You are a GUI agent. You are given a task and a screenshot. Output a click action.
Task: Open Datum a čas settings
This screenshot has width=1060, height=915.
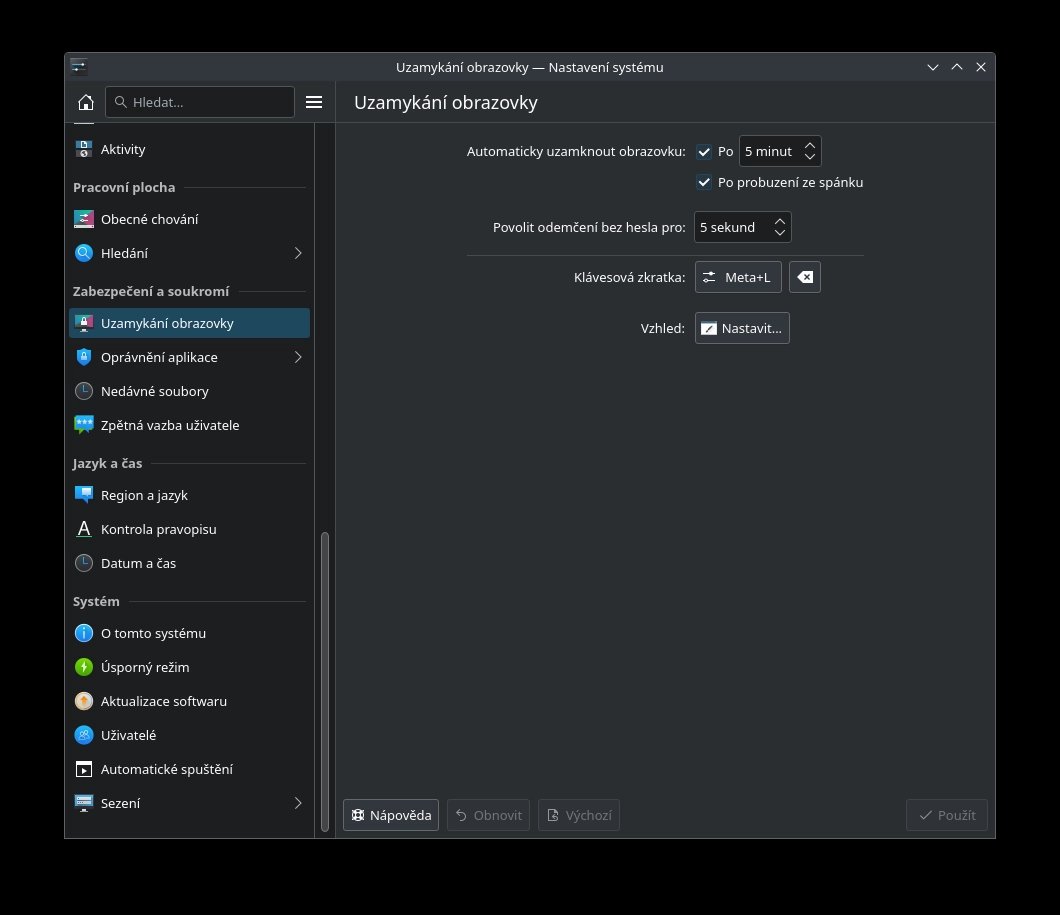pos(138,563)
